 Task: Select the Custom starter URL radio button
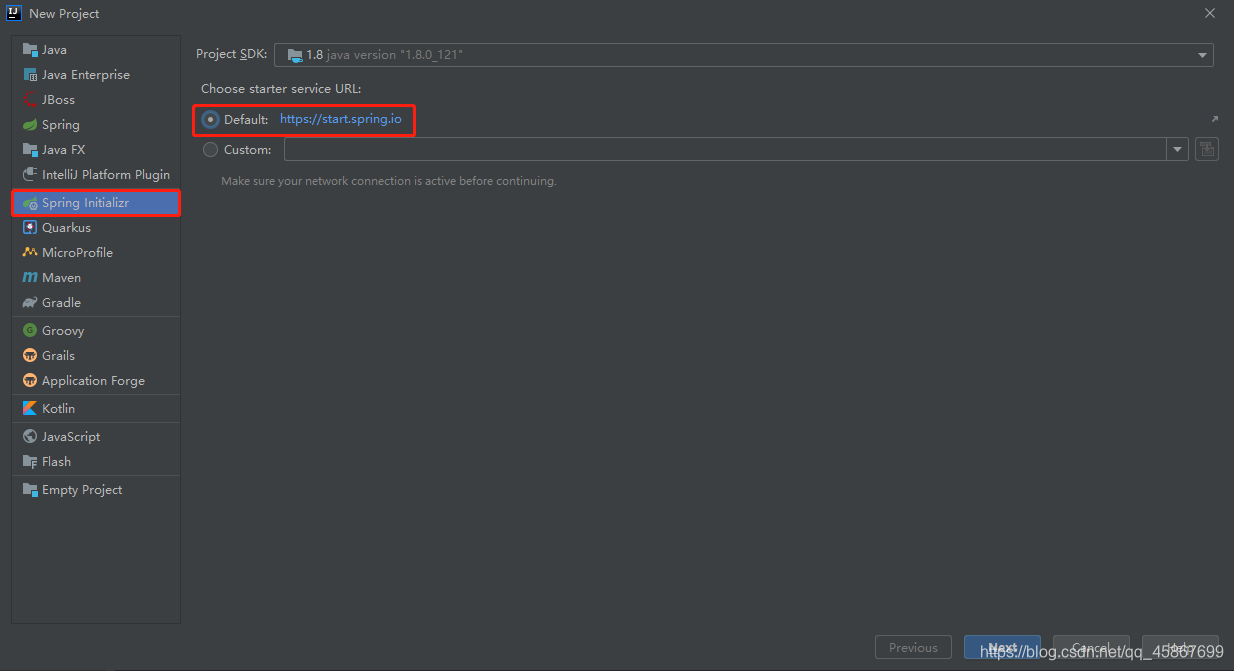click(210, 150)
